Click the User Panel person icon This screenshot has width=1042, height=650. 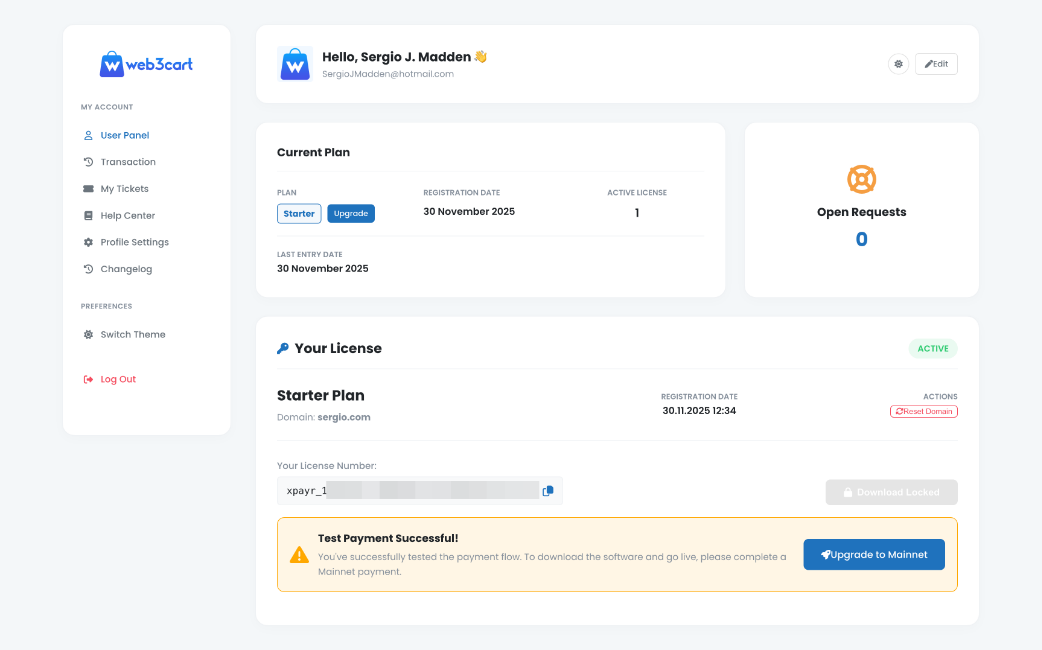[x=88, y=135]
